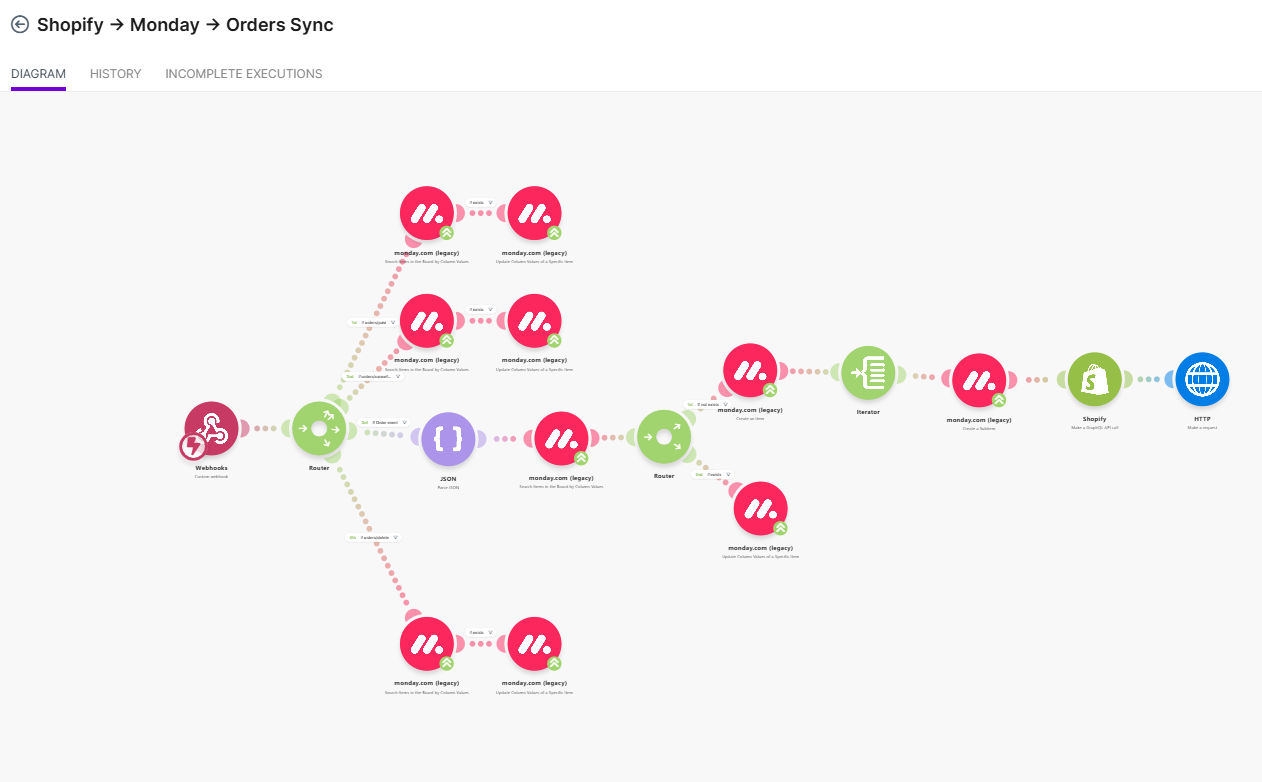
Task: Open the 1st 'If not exists' filter before Create an Item
Action: point(707,405)
